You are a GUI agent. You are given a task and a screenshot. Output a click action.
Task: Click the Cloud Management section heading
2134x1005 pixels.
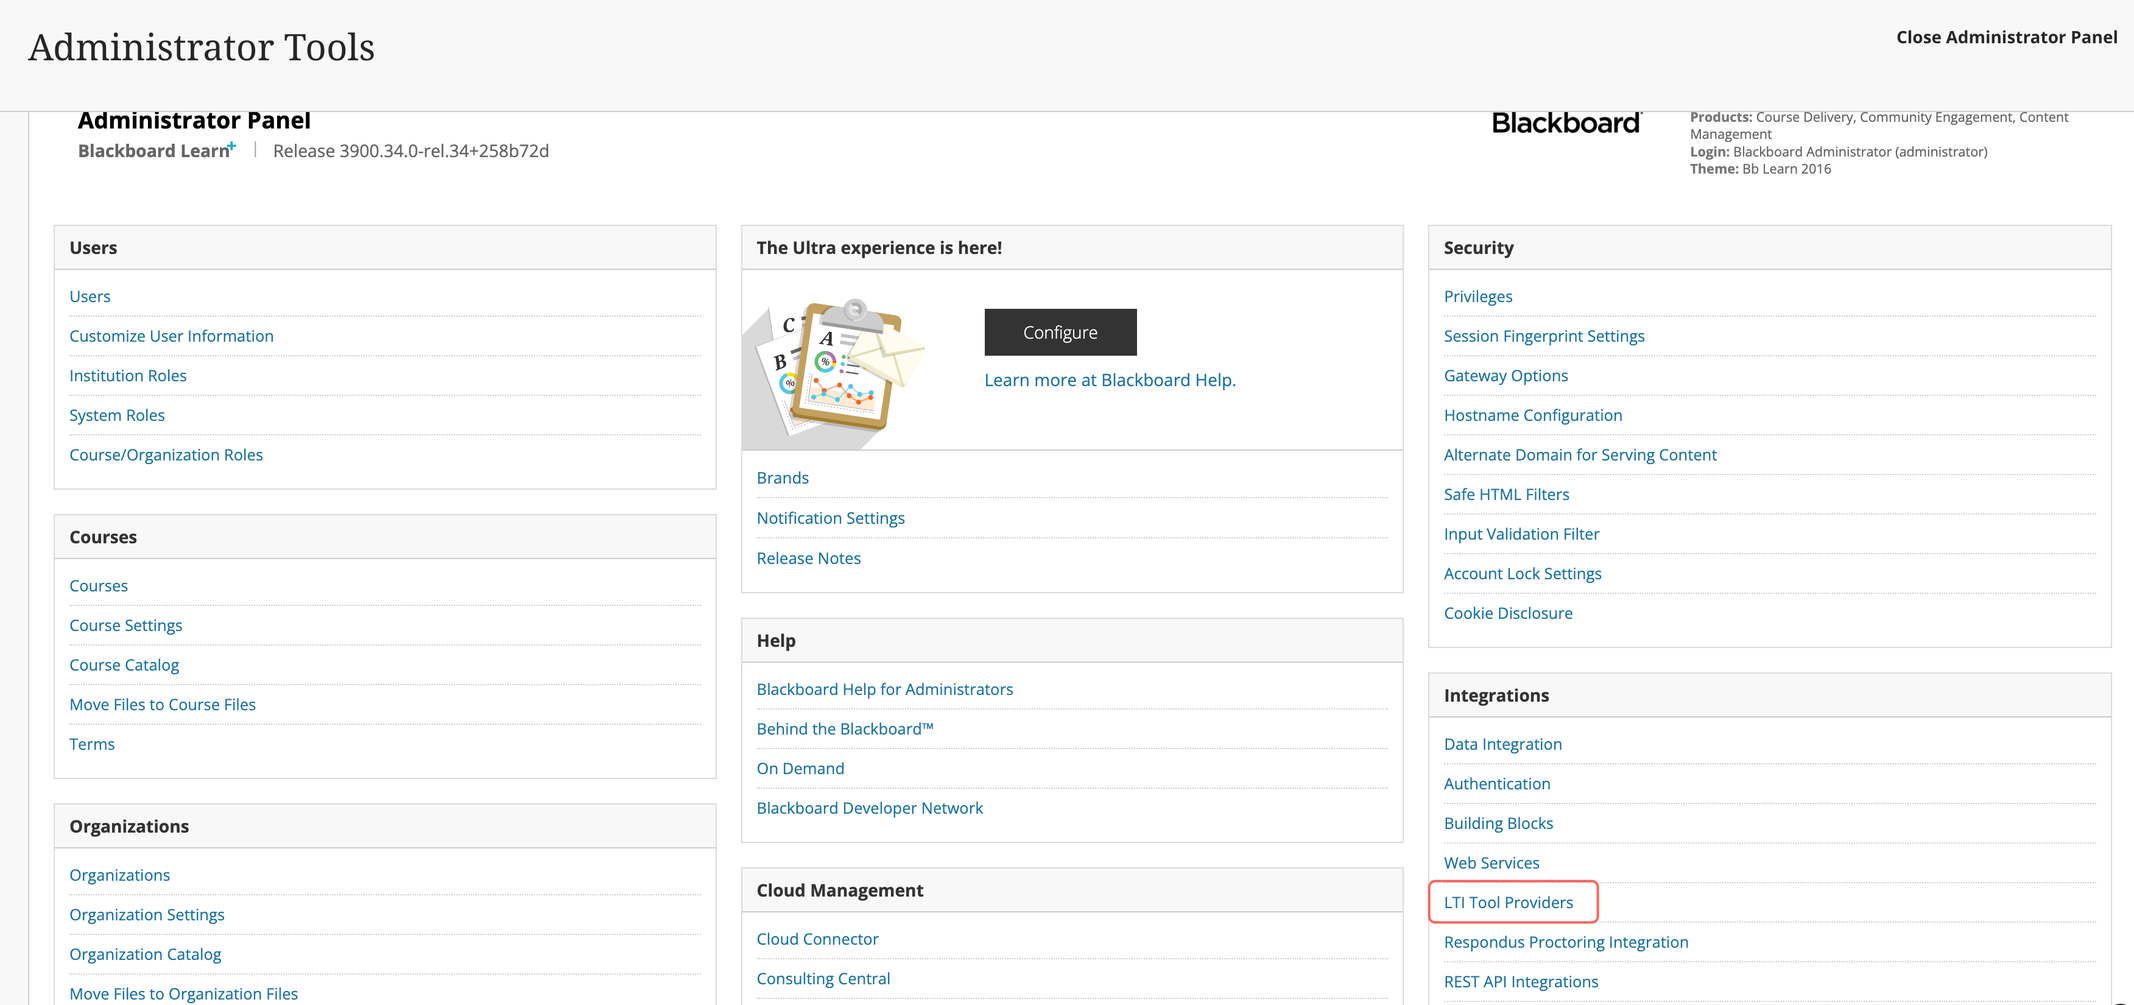(x=840, y=891)
